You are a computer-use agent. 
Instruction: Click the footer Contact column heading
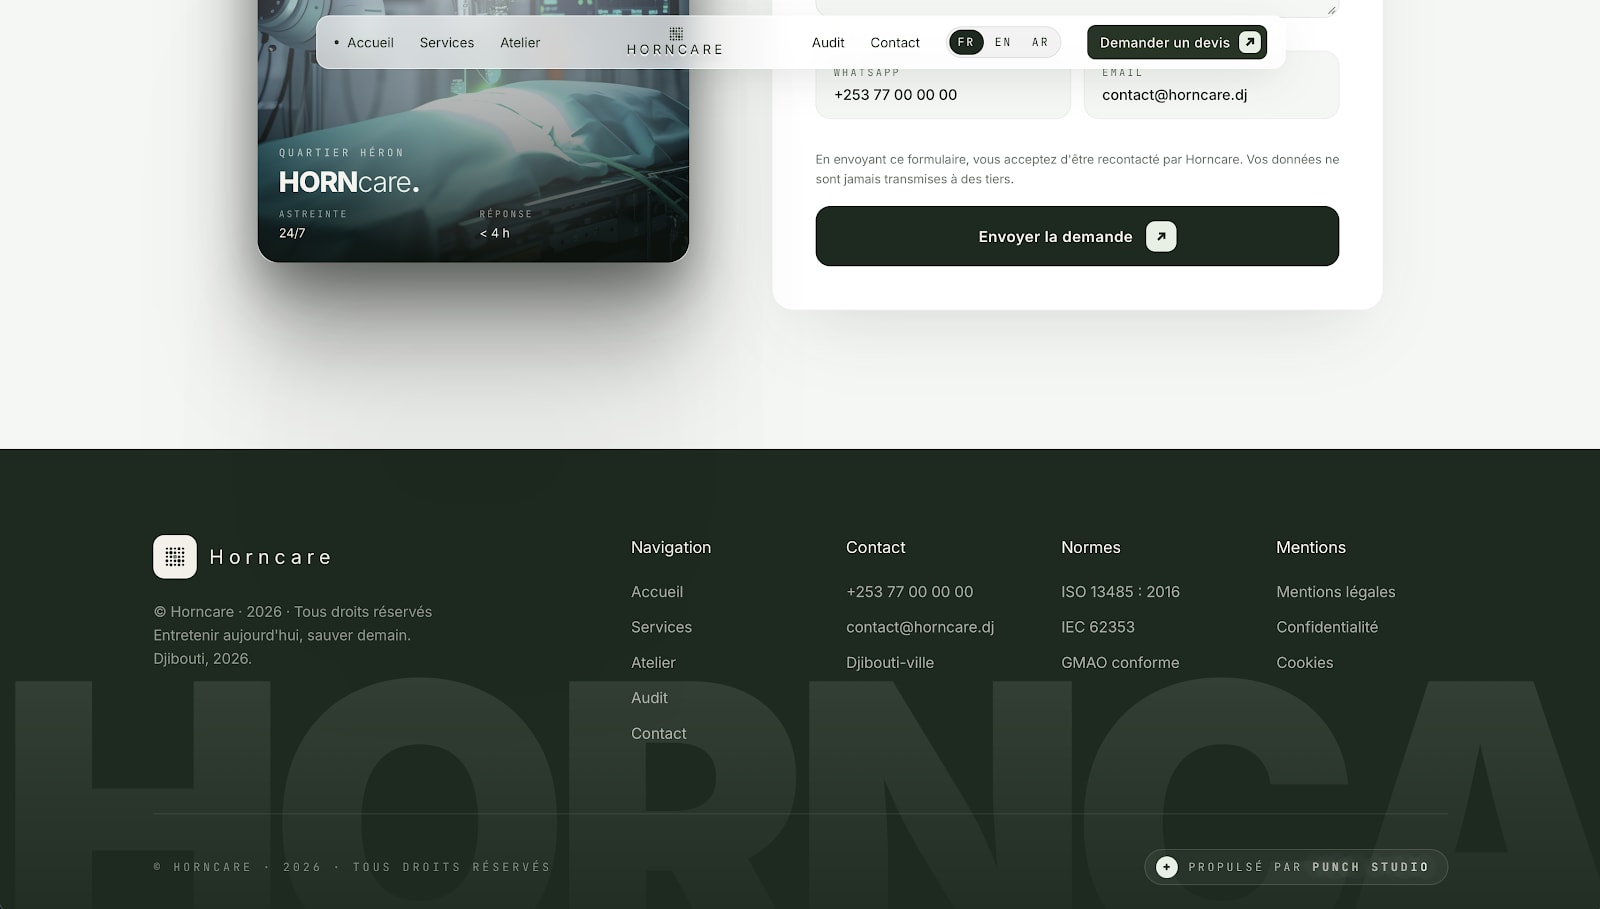(875, 547)
